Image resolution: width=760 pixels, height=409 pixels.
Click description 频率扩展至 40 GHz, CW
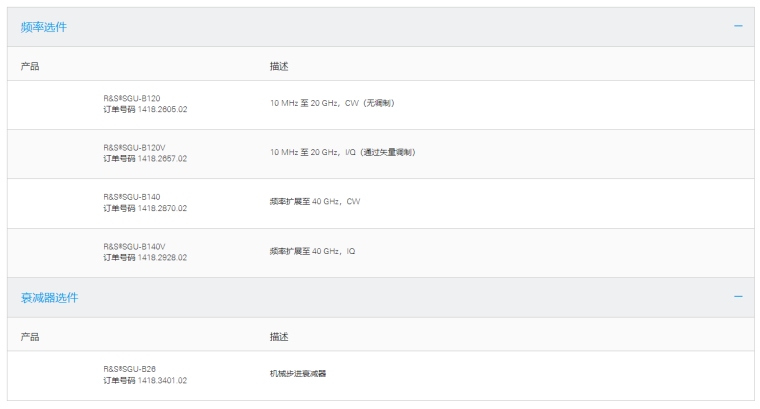click(x=315, y=202)
